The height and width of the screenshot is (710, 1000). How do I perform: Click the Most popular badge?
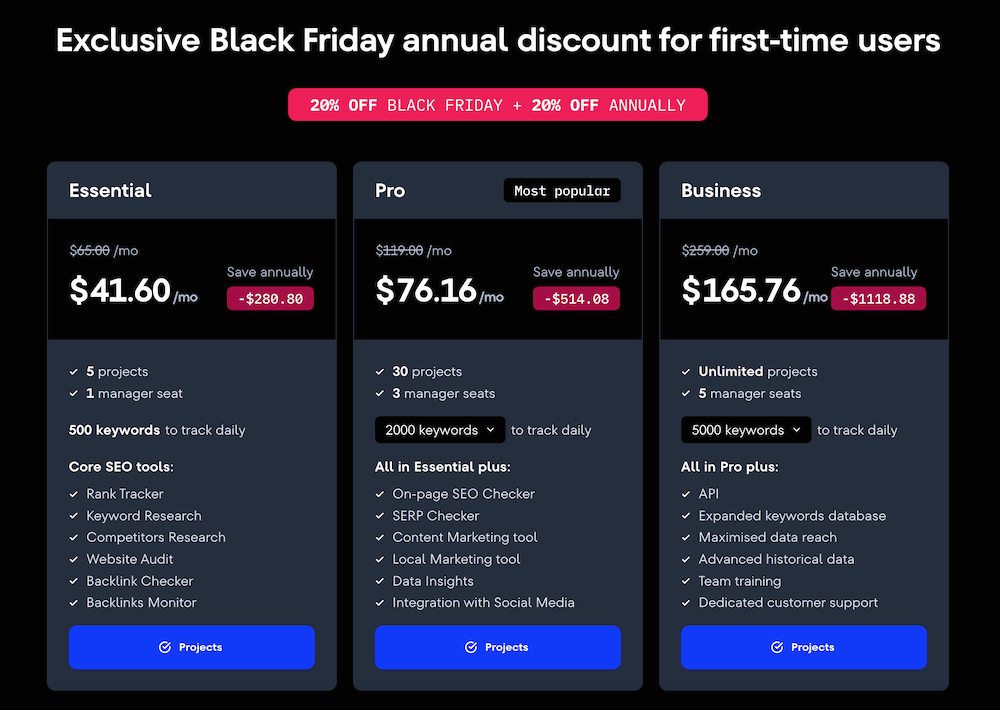pos(562,190)
